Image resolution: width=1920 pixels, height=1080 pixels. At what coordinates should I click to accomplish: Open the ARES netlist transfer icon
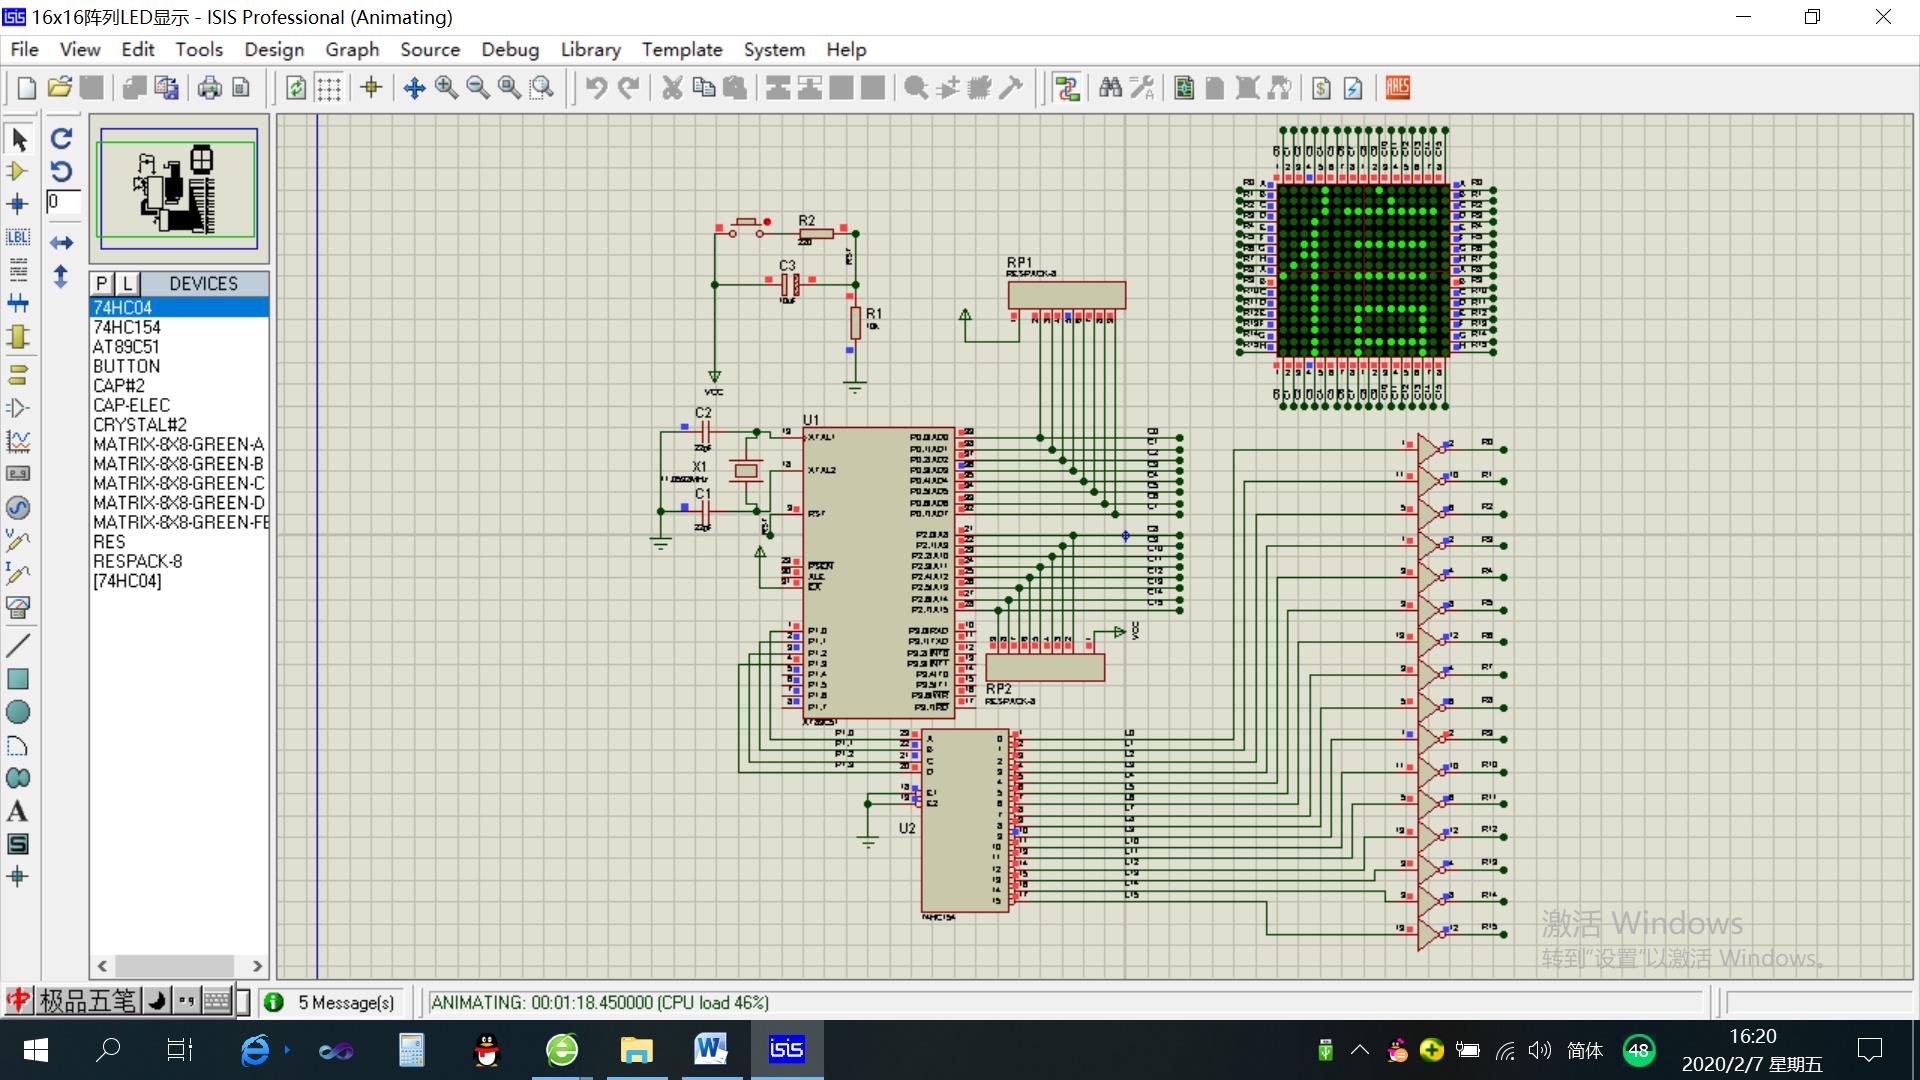pos(1397,88)
